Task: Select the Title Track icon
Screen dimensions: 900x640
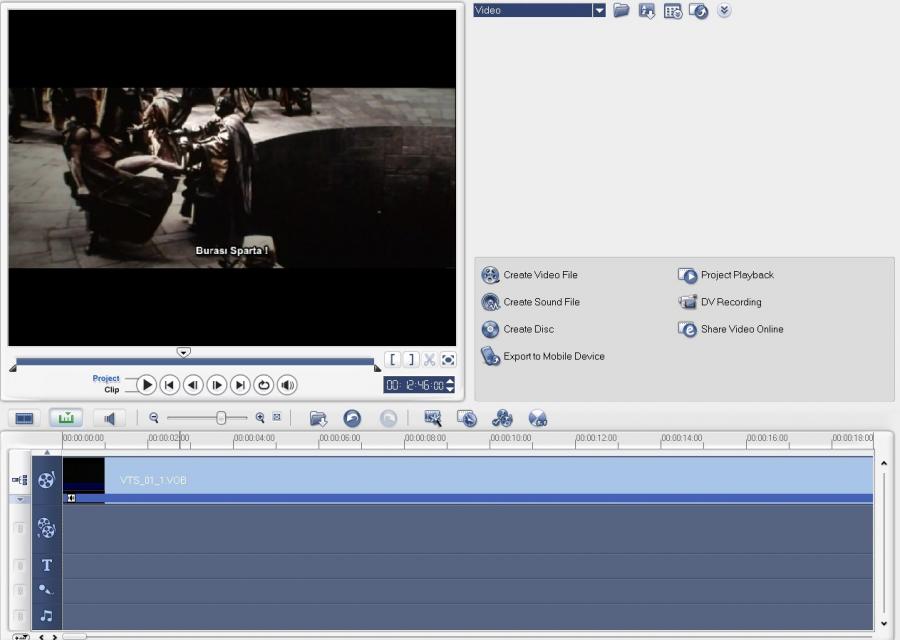Action: coord(47,565)
